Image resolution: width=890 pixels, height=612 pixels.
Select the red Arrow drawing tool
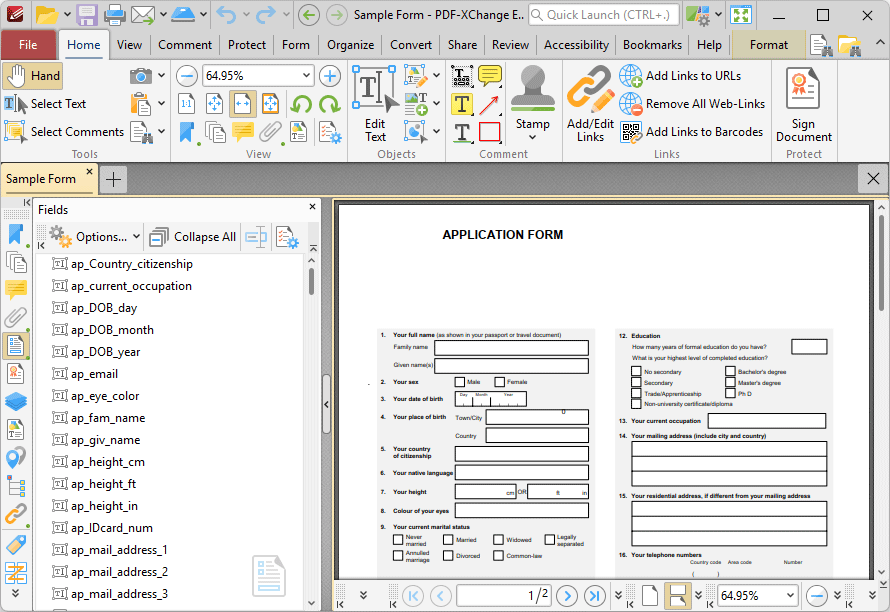(x=489, y=104)
